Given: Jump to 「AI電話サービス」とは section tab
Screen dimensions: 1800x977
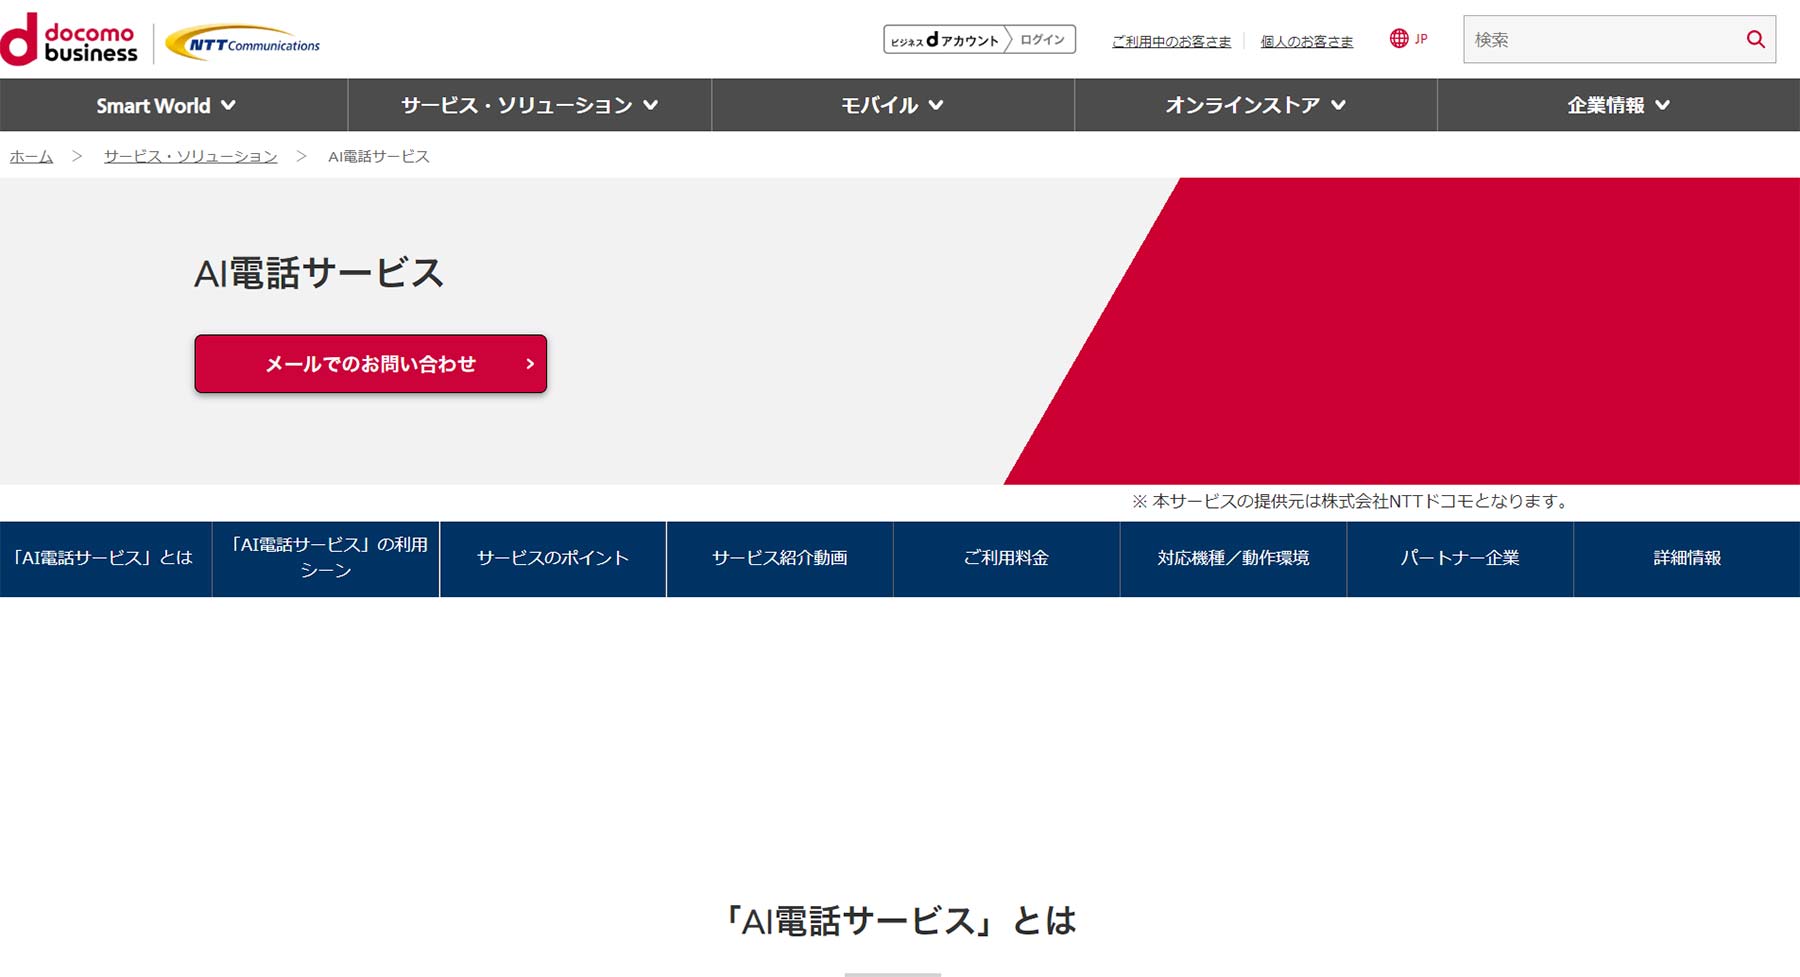Looking at the screenshot, I should click(105, 559).
